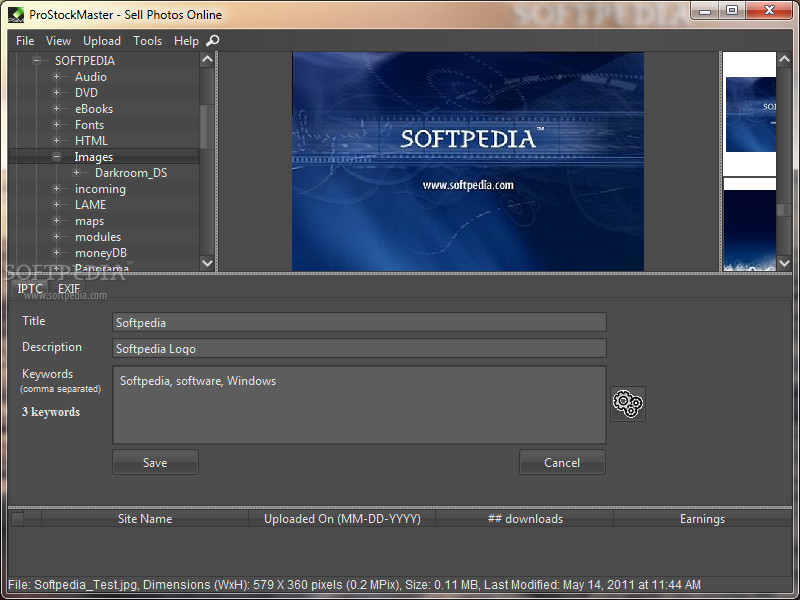Open the keyword suggestion gears button
Image resolution: width=800 pixels, height=600 pixels.
[x=628, y=404]
